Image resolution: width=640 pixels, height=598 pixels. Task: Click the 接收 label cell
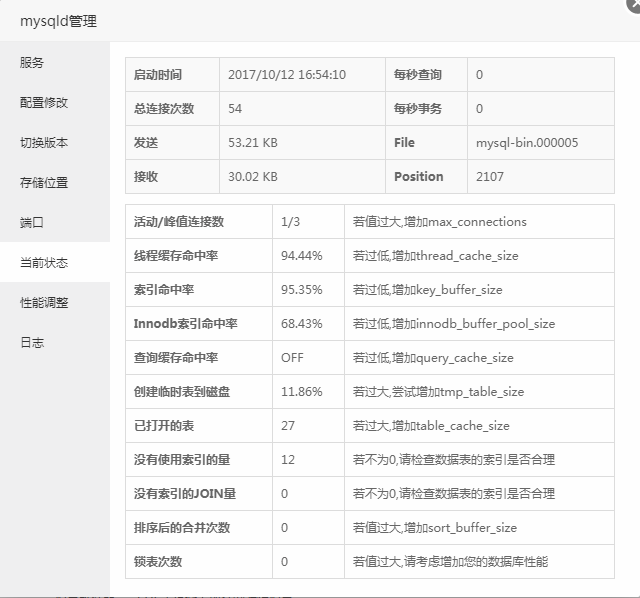(x=173, y=176)
